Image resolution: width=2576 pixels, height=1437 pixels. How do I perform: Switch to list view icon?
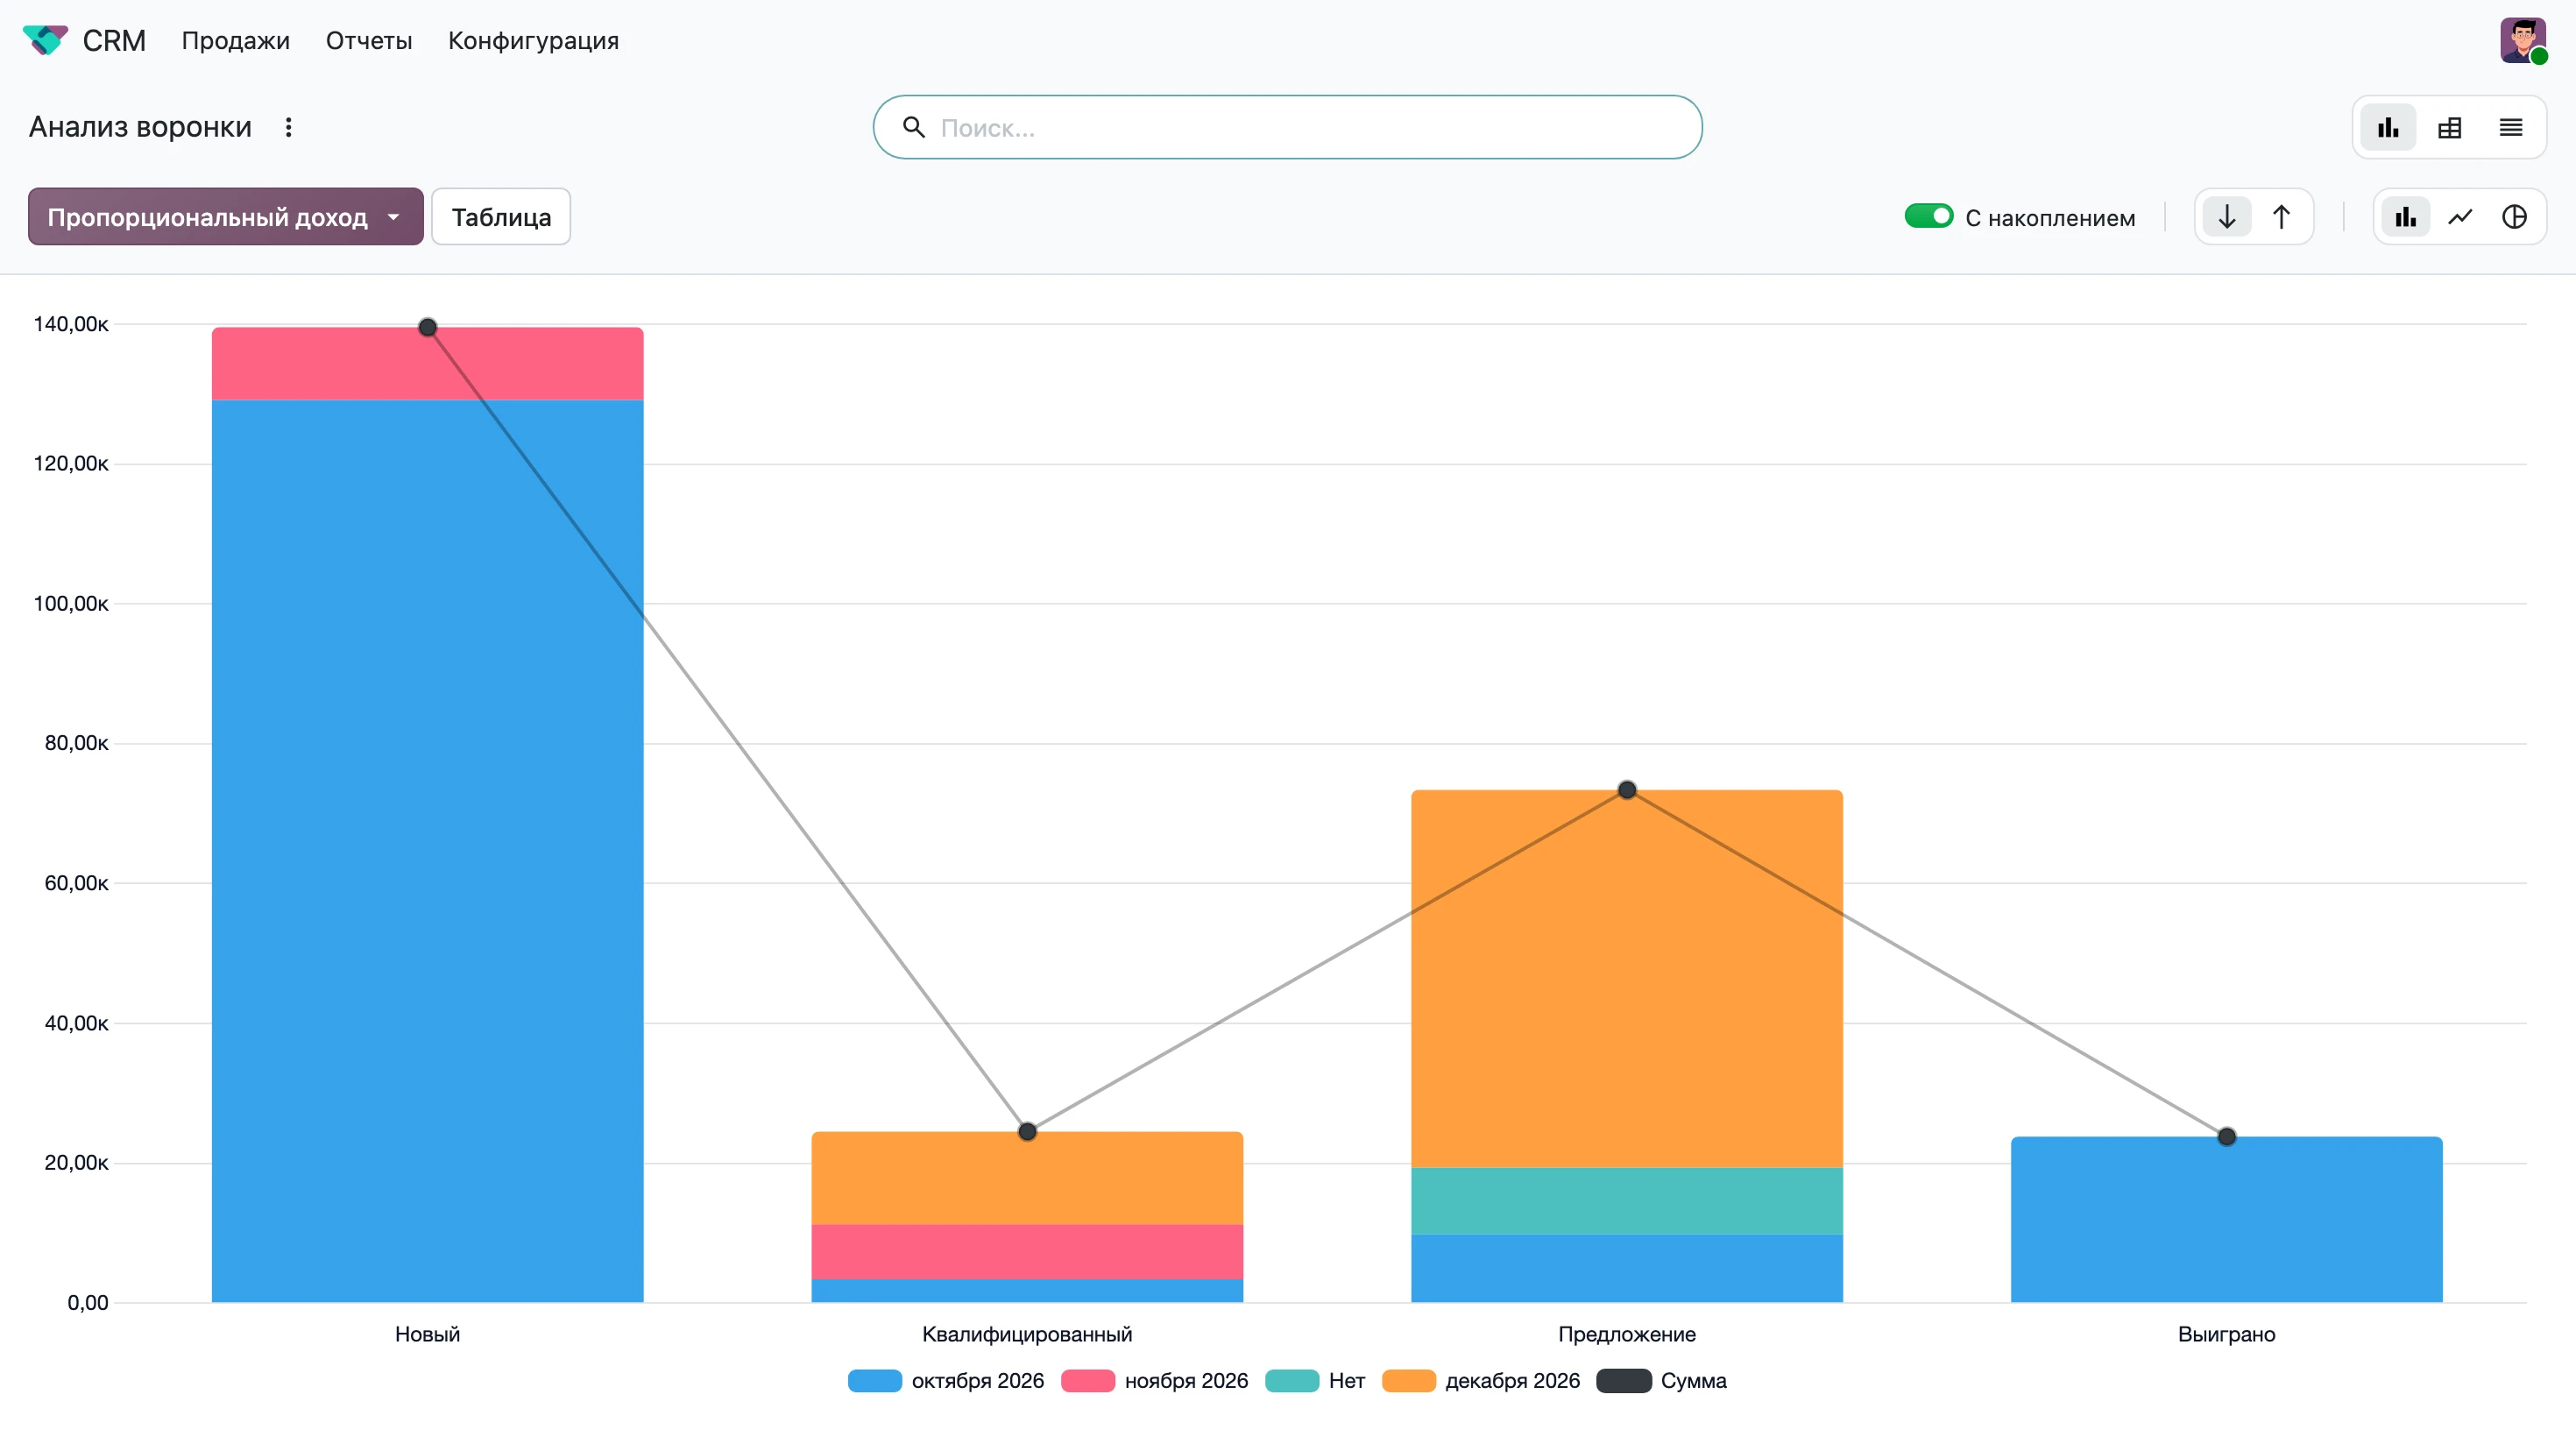[2510, 127]
